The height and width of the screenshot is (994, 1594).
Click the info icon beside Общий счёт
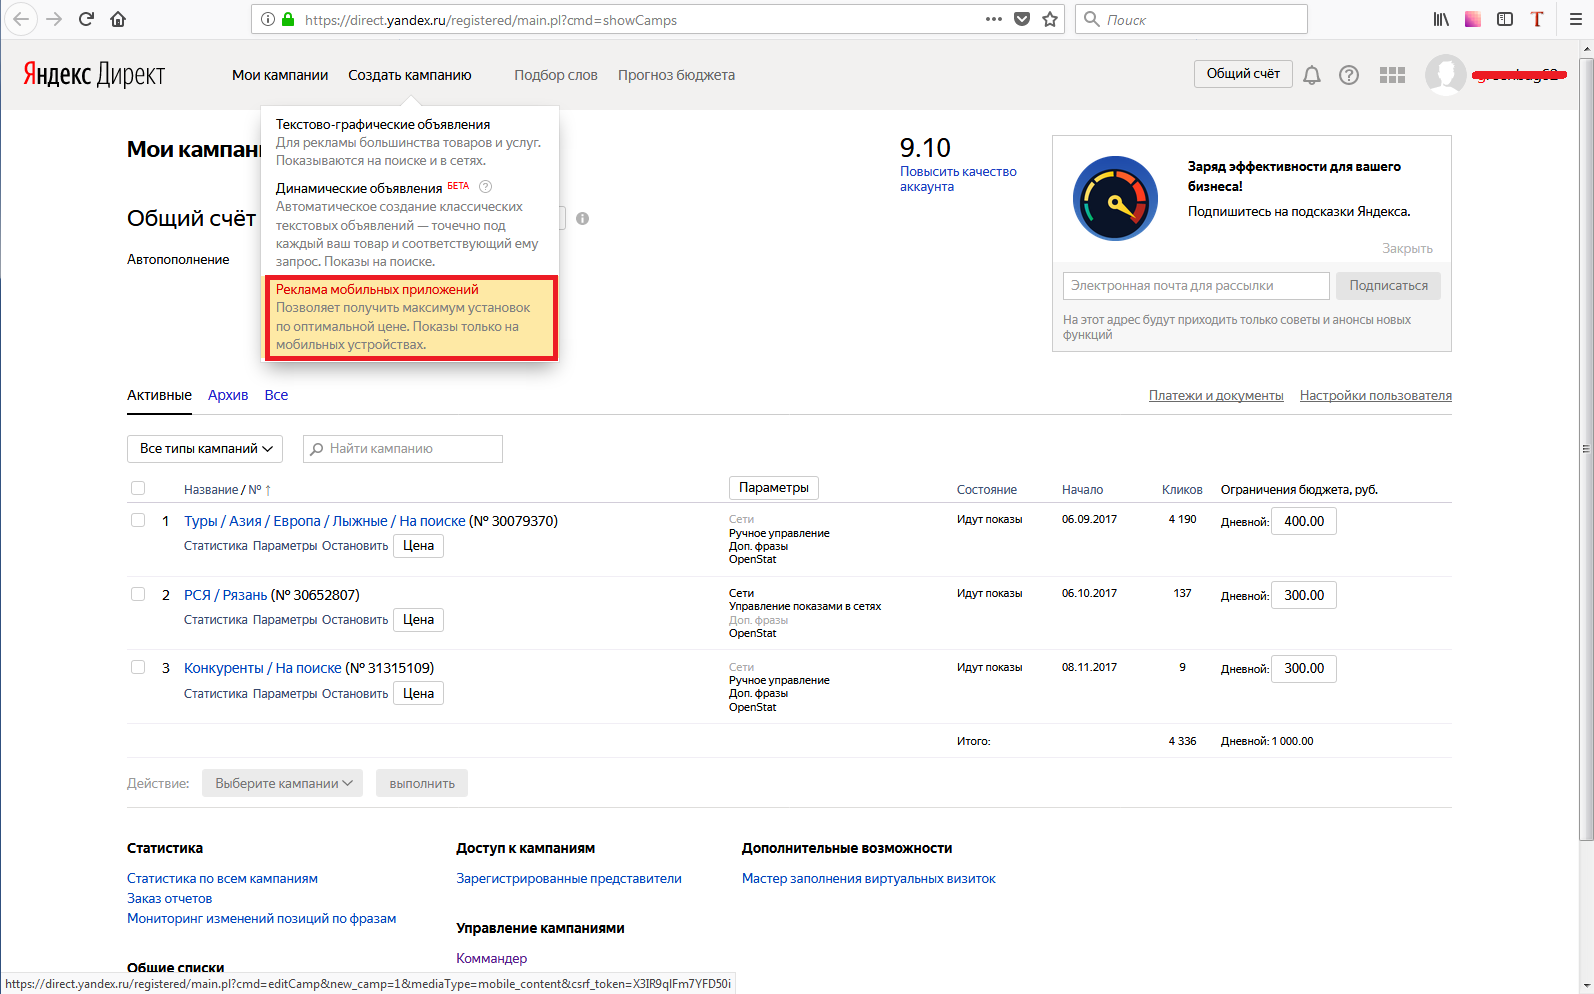[582, 218]
